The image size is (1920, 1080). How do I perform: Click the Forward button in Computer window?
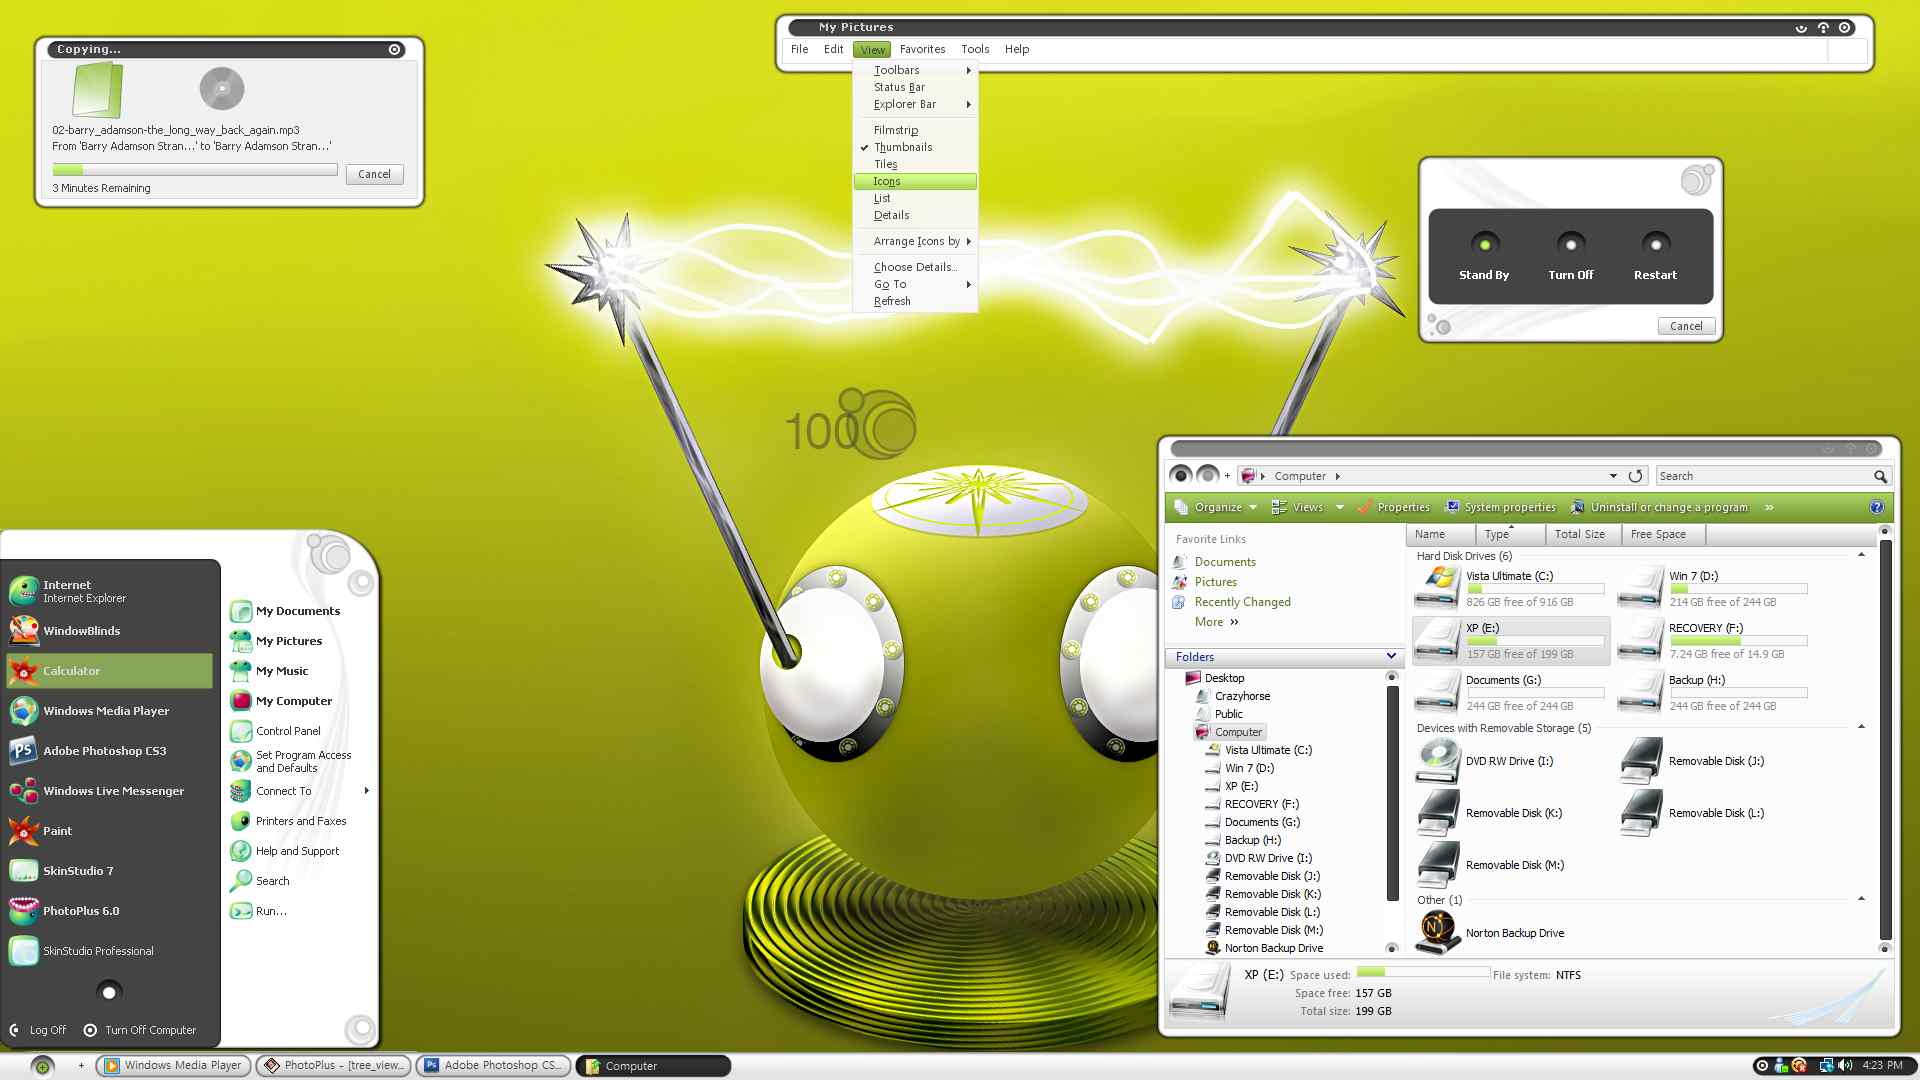click(1207, 476)
